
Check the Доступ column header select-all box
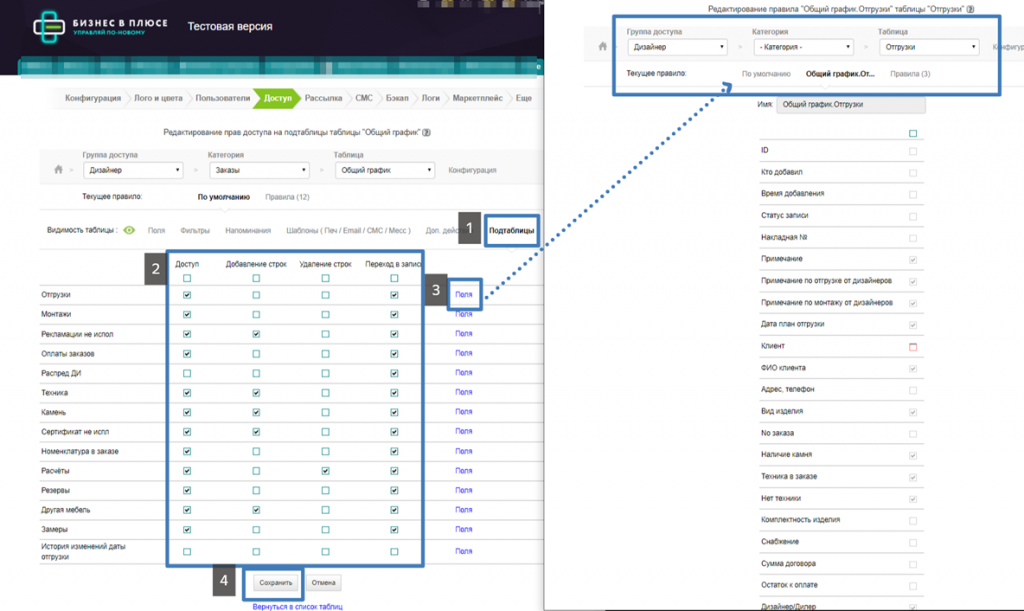click(x=187, y=279)
